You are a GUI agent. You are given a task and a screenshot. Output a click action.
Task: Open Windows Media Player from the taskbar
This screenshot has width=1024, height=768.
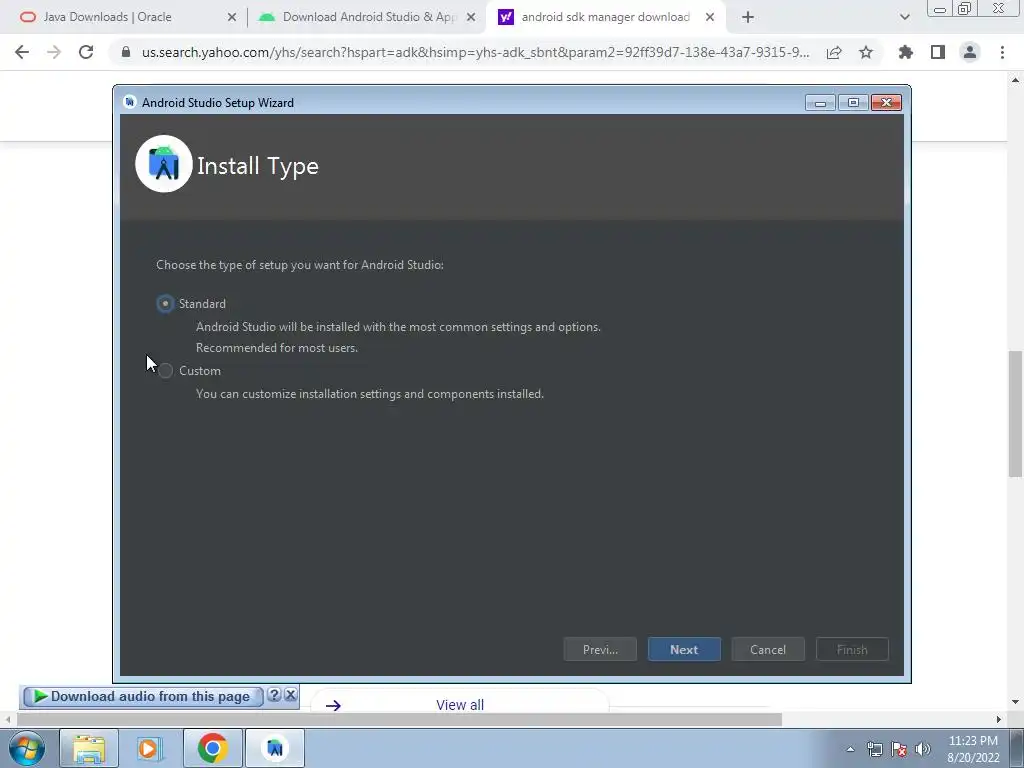pos(149,748)
